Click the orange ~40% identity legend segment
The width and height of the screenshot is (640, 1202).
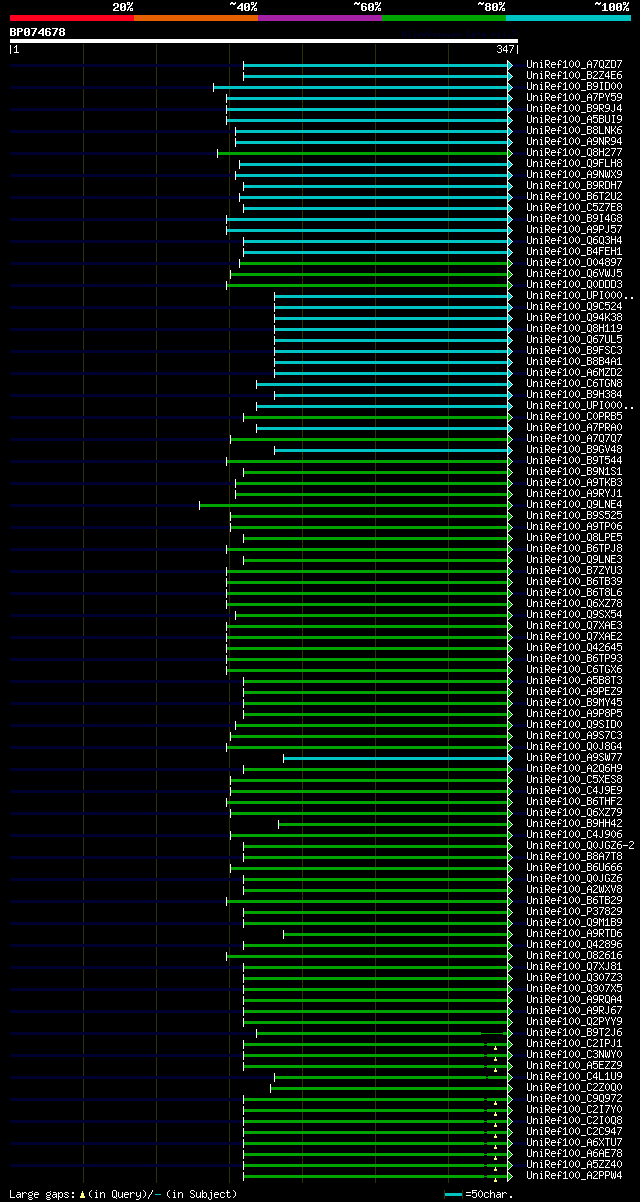(196, 17)
